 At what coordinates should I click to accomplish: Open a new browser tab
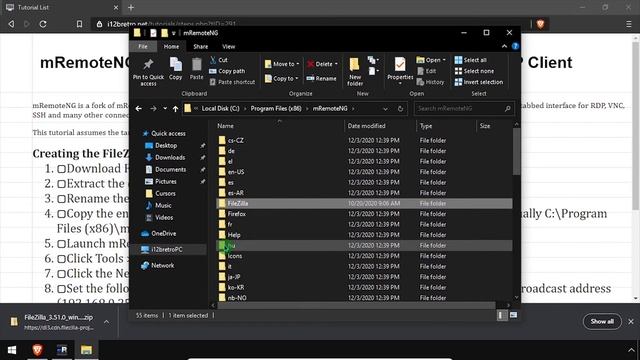tap(131, 7)
